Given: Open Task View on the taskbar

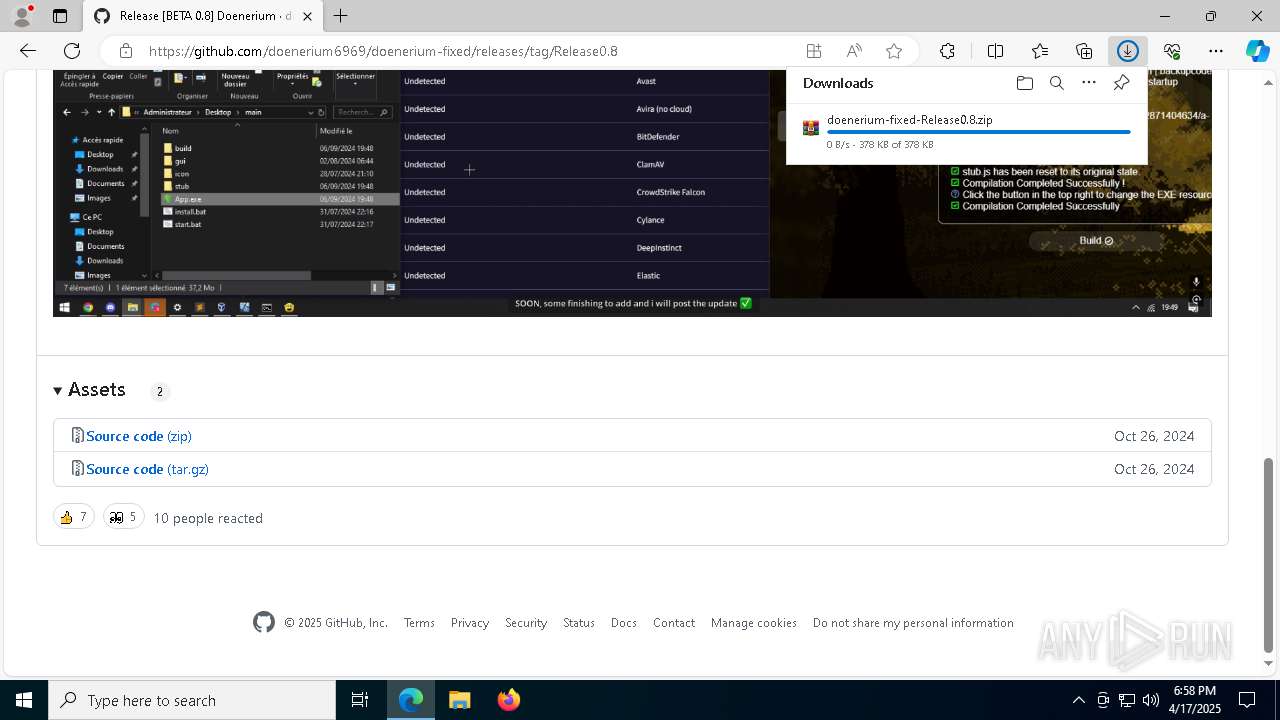Looking at the screenshot, I should [x=360, y=700].
